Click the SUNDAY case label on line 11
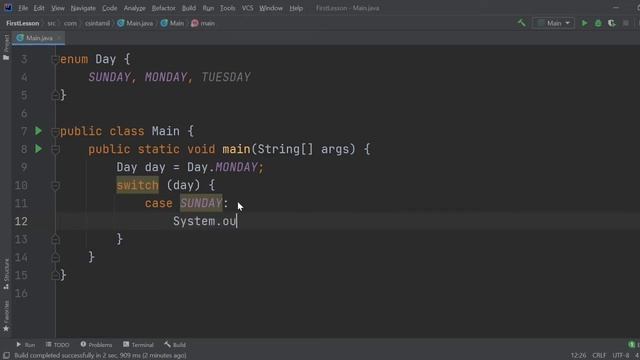640x360 pixels. (201, 203)
